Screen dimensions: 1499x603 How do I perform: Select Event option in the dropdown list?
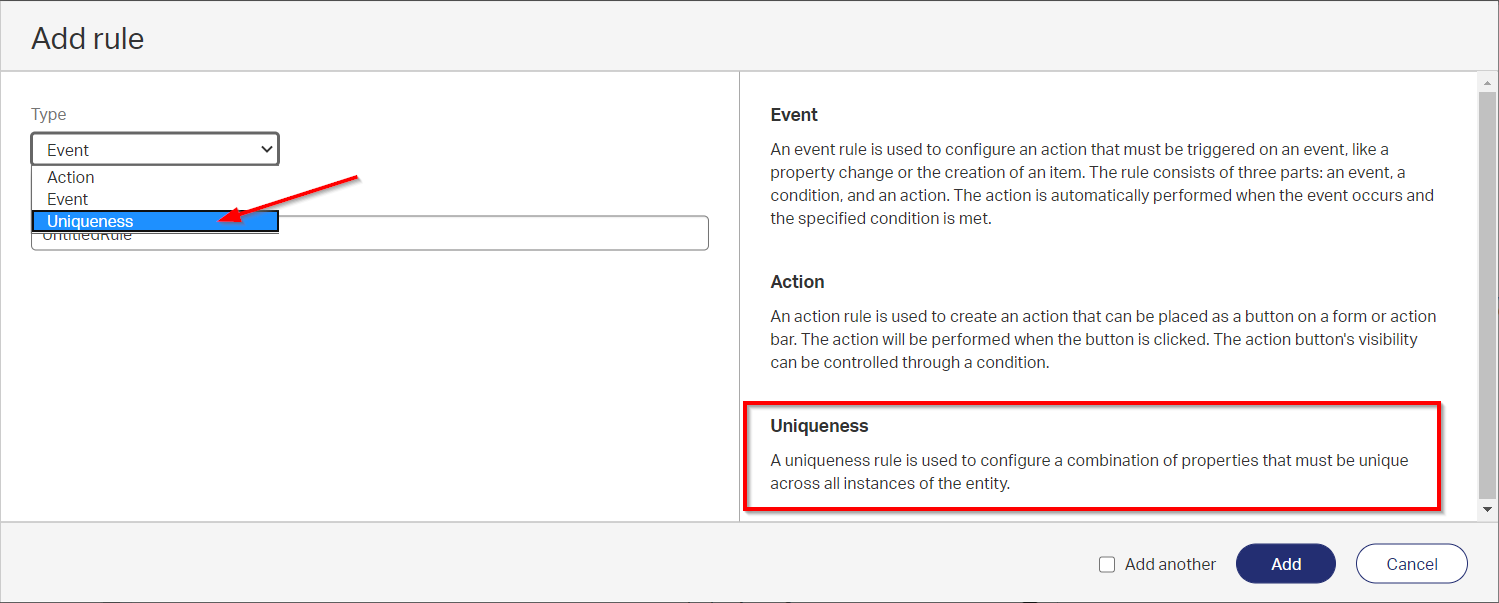click(68, 199)
